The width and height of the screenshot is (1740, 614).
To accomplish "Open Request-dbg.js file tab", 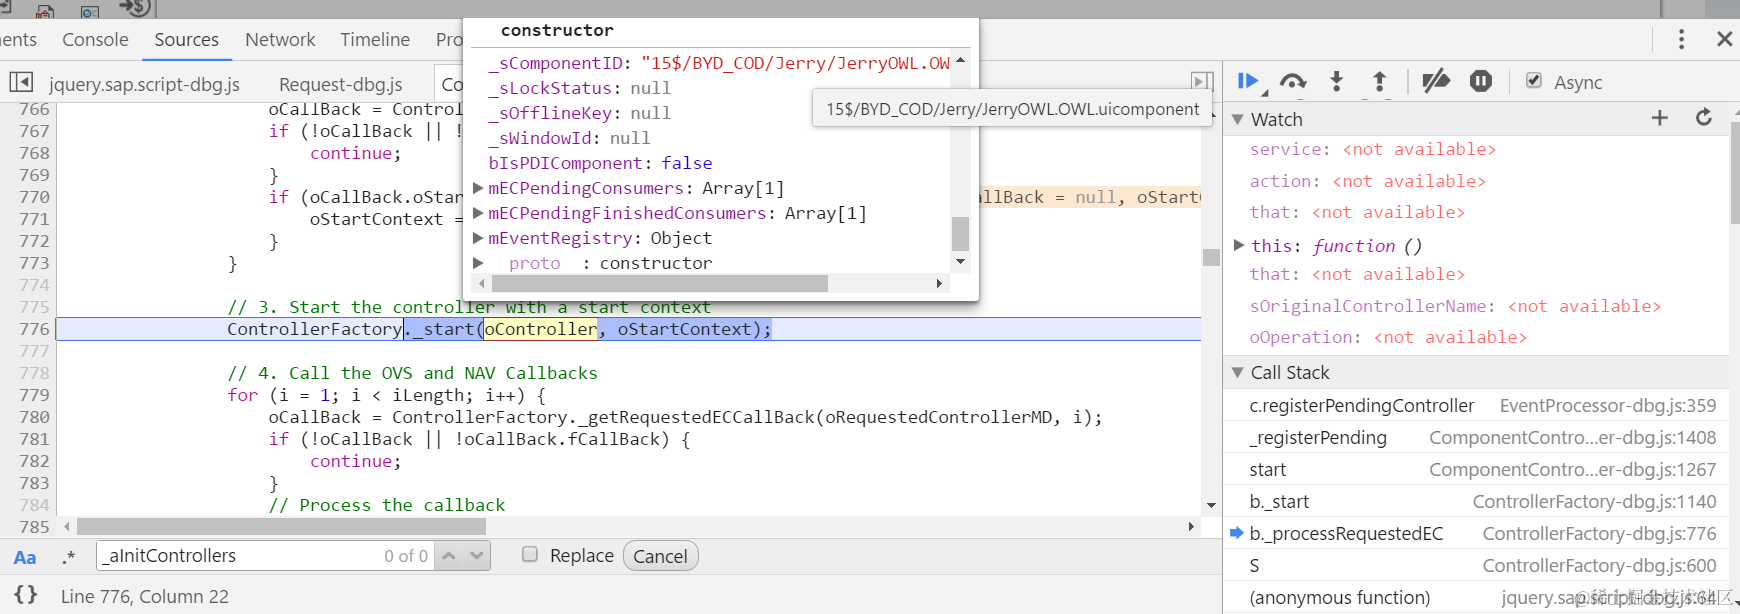I will (340, 84).
